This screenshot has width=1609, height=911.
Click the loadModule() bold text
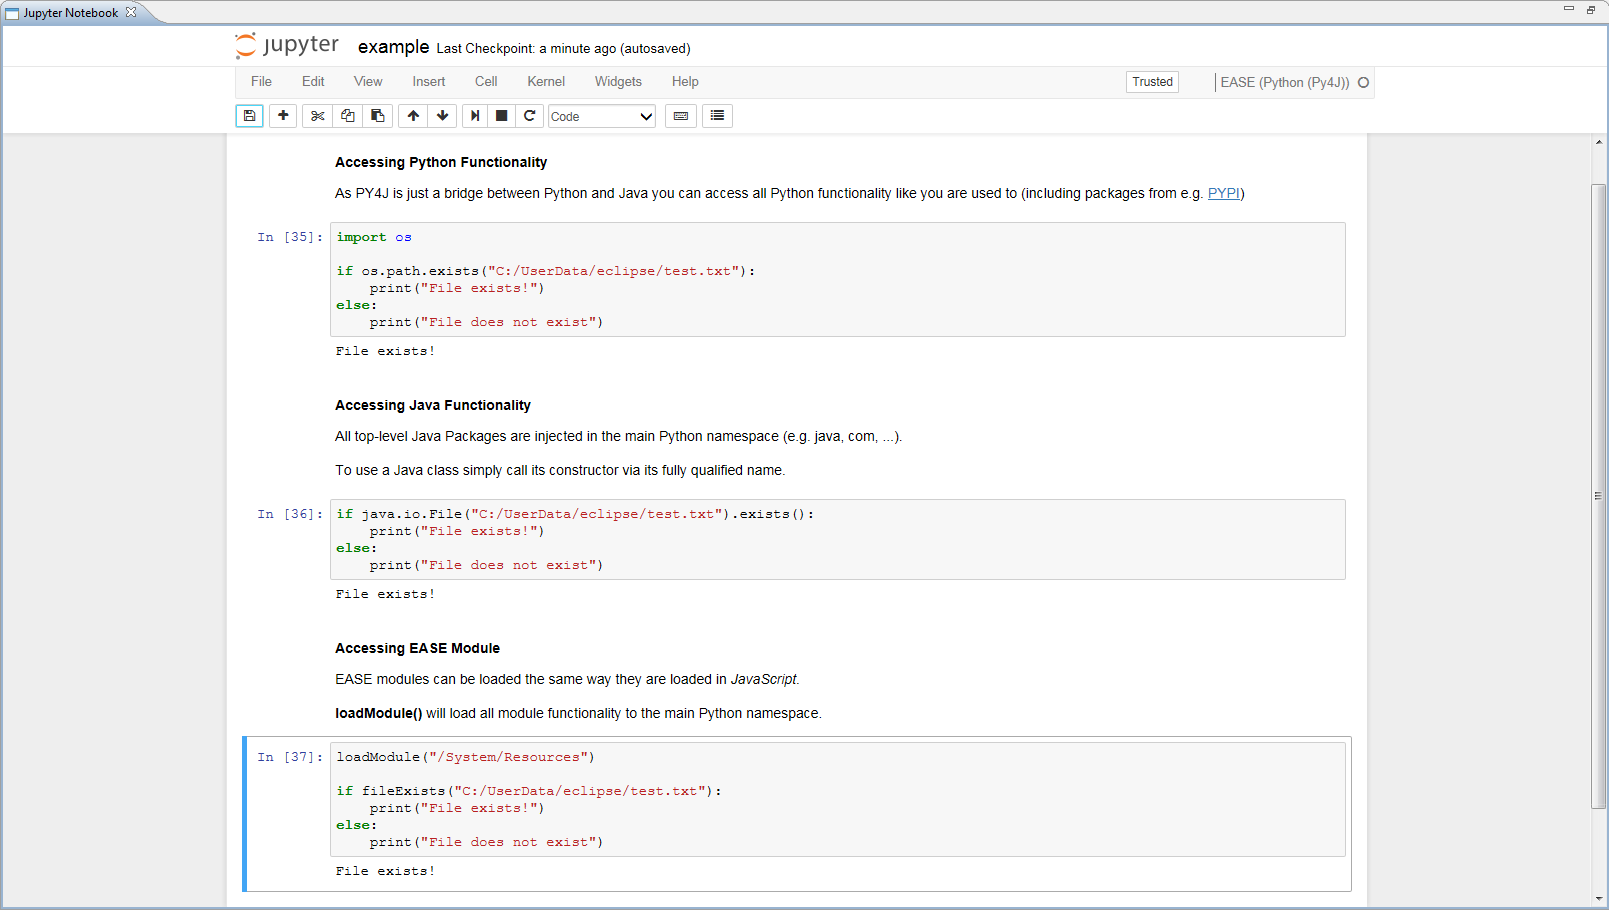click(x=379, y=713)
